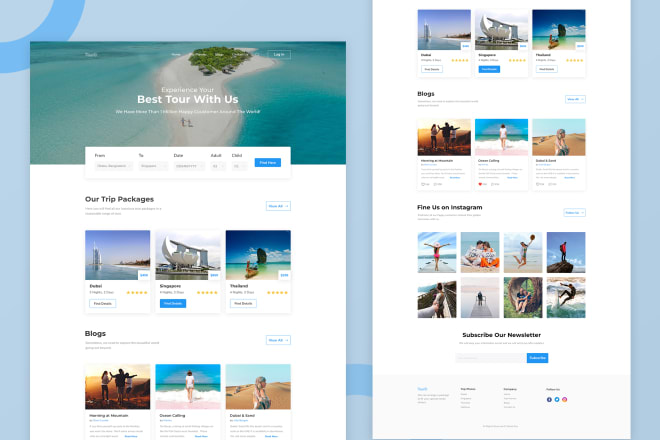Viewport: 660px width, 440px height.
Task: Open Instagram photo of couple in tree hollow
Action: (523, 297)
